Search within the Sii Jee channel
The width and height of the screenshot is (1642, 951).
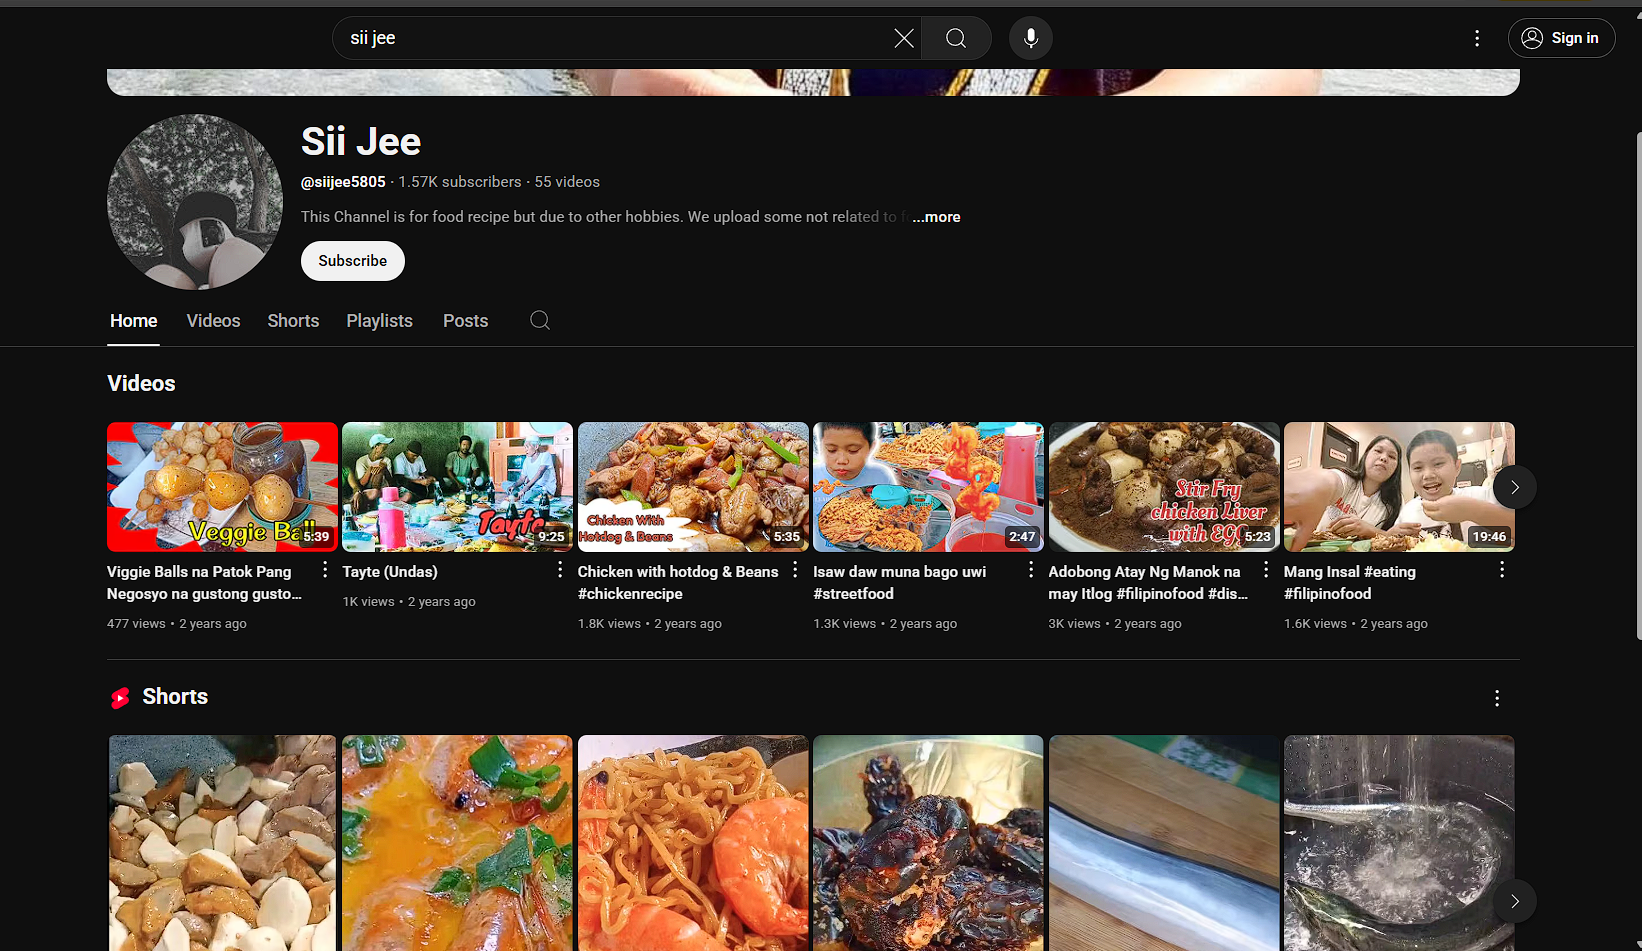point(540,320)
